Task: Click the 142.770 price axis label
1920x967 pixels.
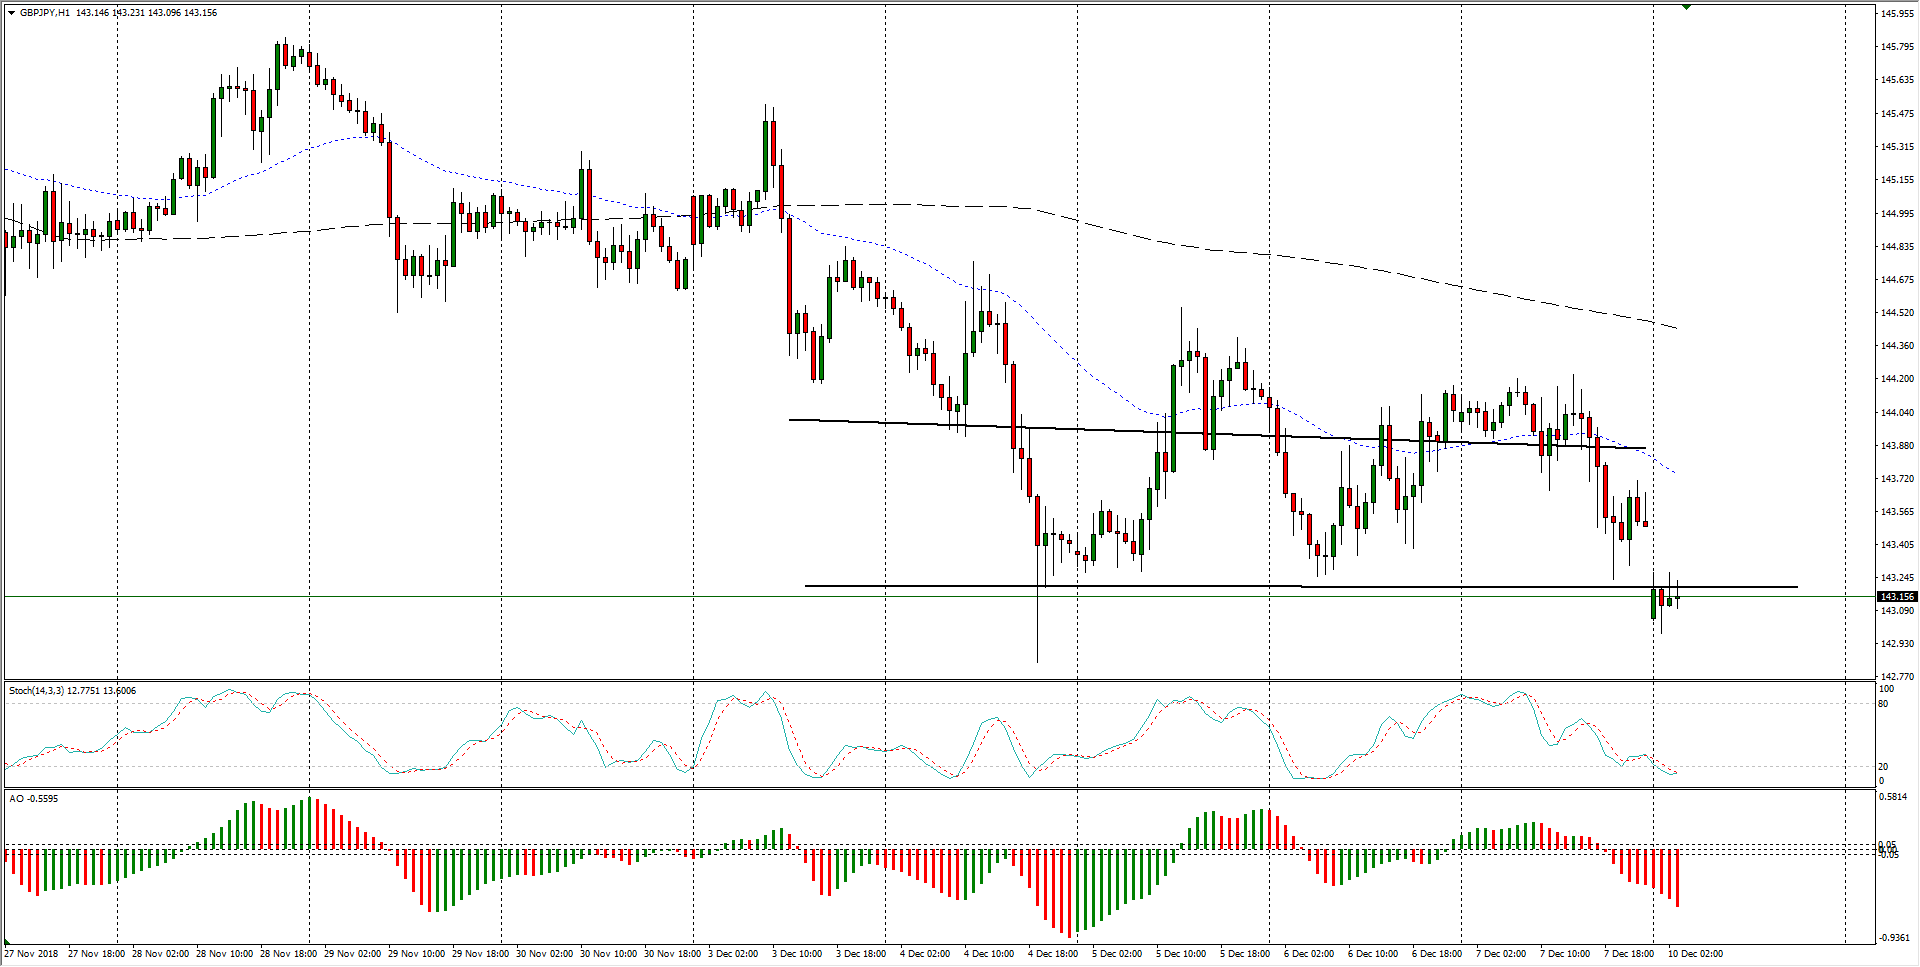Action: pyautogui.click(x=1896, y=677)
